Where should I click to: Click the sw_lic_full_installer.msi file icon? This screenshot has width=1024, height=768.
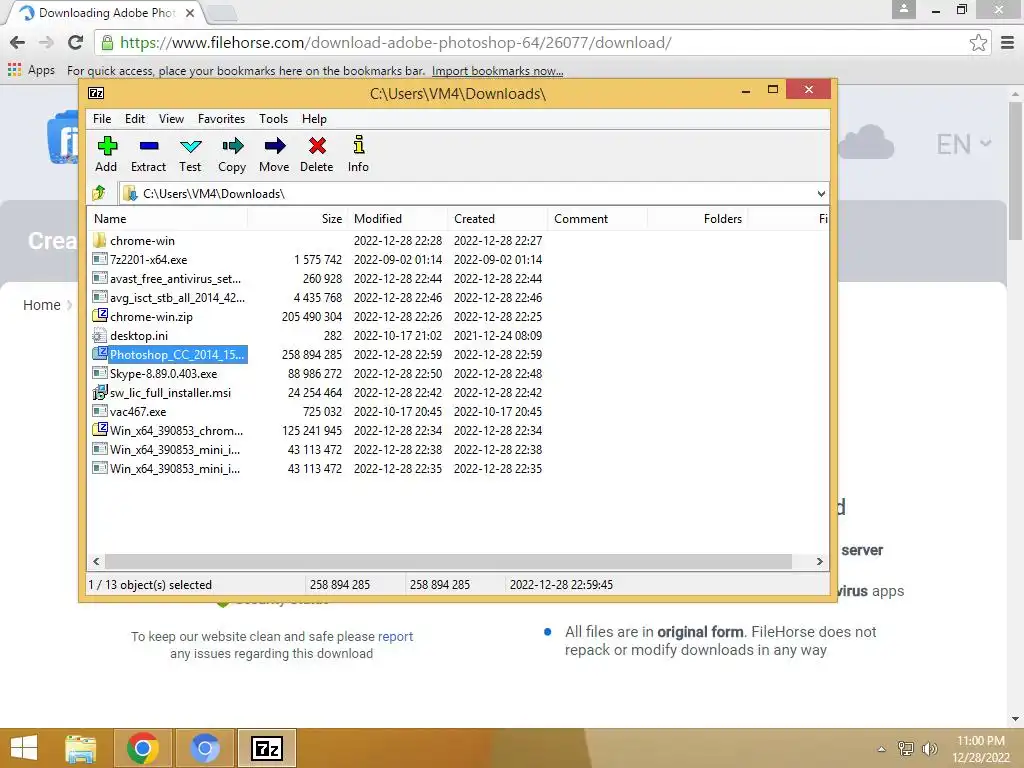[99, 392]
